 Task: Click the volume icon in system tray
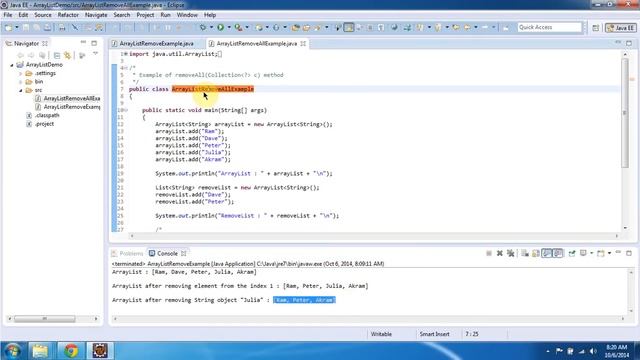[x=593, y=351]
